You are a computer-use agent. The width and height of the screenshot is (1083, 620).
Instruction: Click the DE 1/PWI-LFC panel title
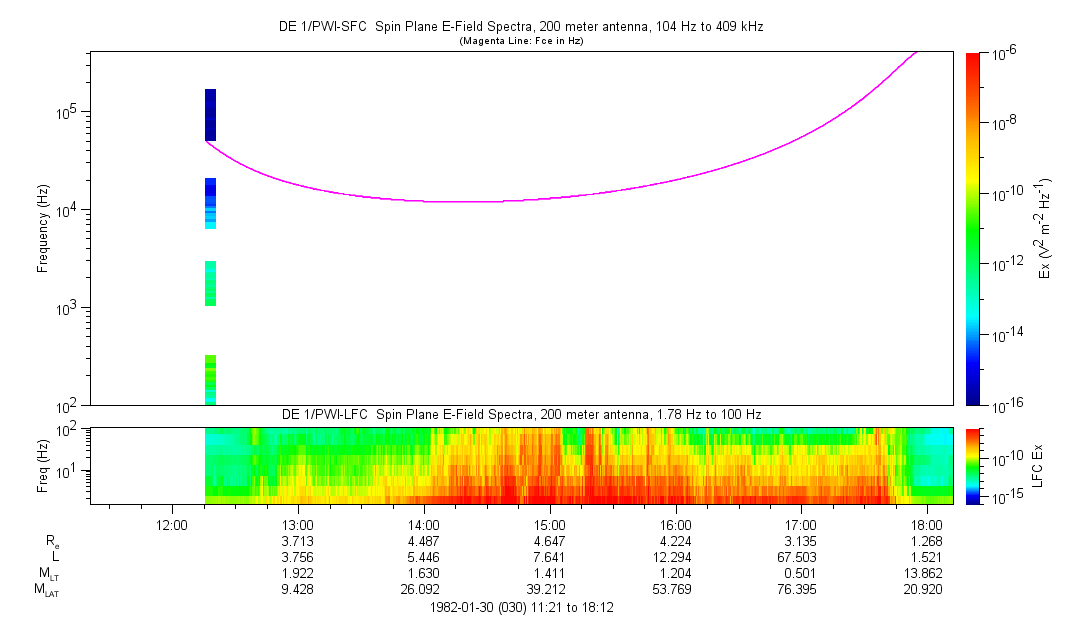pos(520,414)
